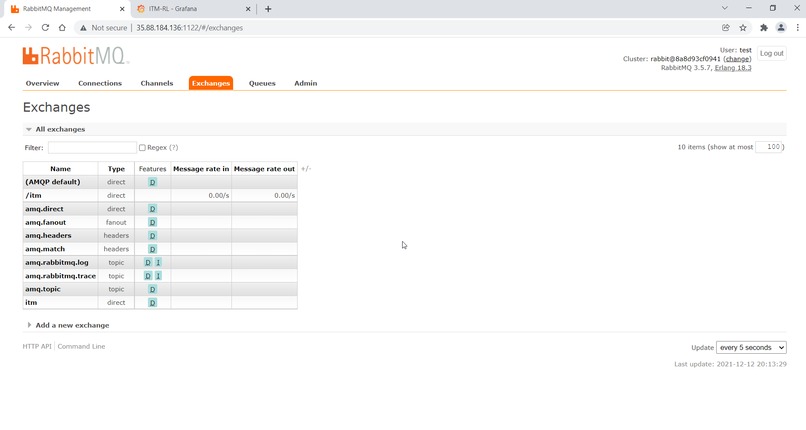Open the /itm exchange
Screen dimensions: 806x430
33,195
